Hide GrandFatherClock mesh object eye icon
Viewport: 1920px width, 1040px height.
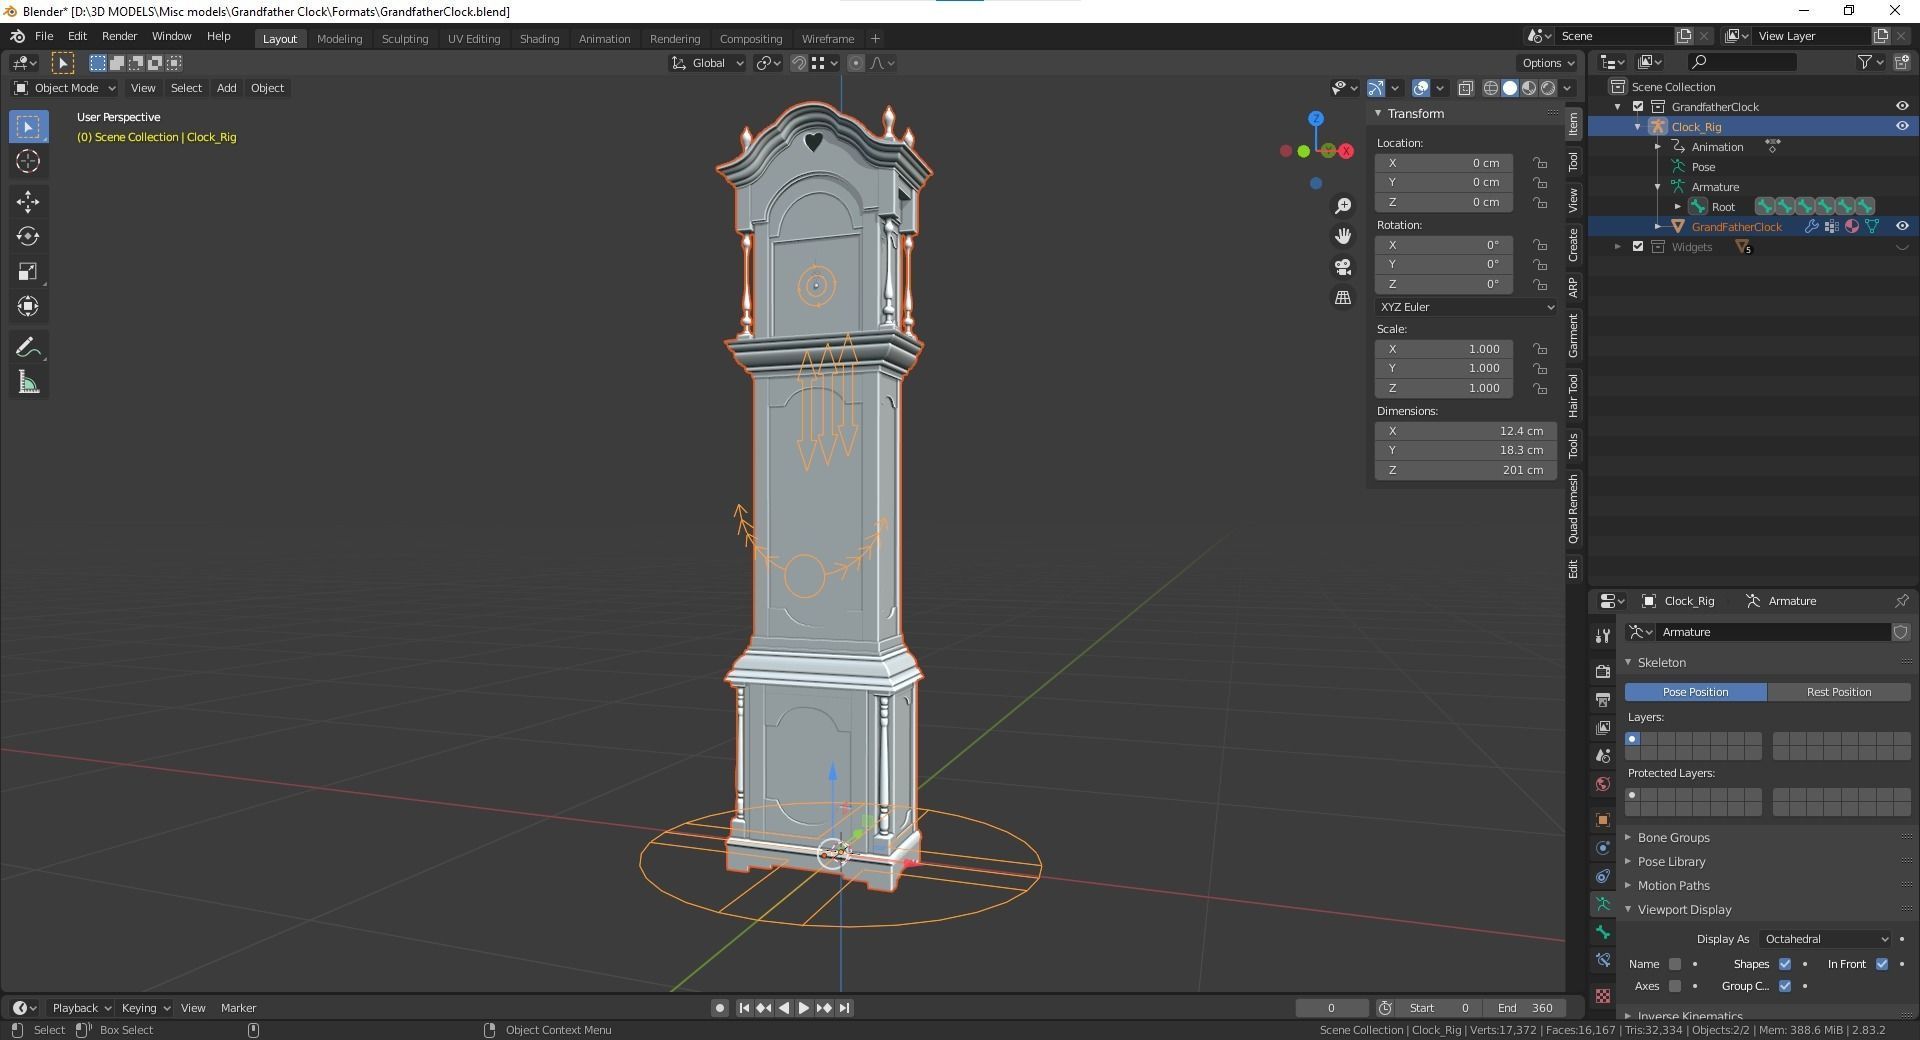click(x=1902, y=226)
